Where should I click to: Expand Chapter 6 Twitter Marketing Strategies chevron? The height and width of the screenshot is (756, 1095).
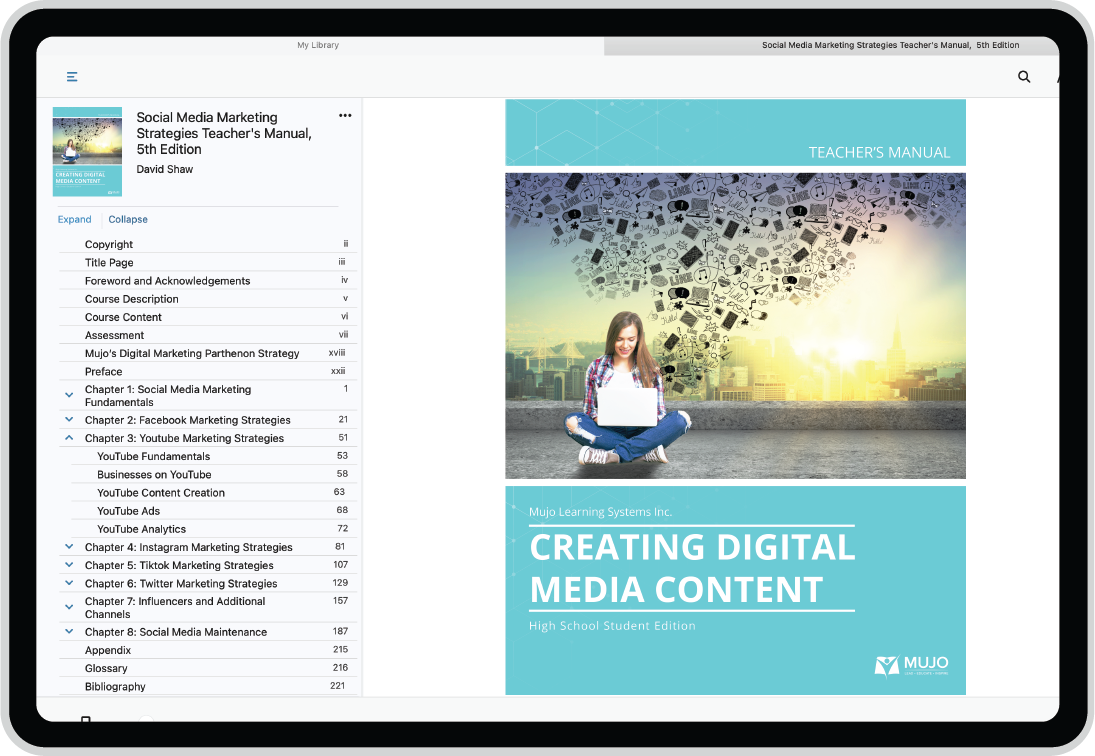point(69,583)
